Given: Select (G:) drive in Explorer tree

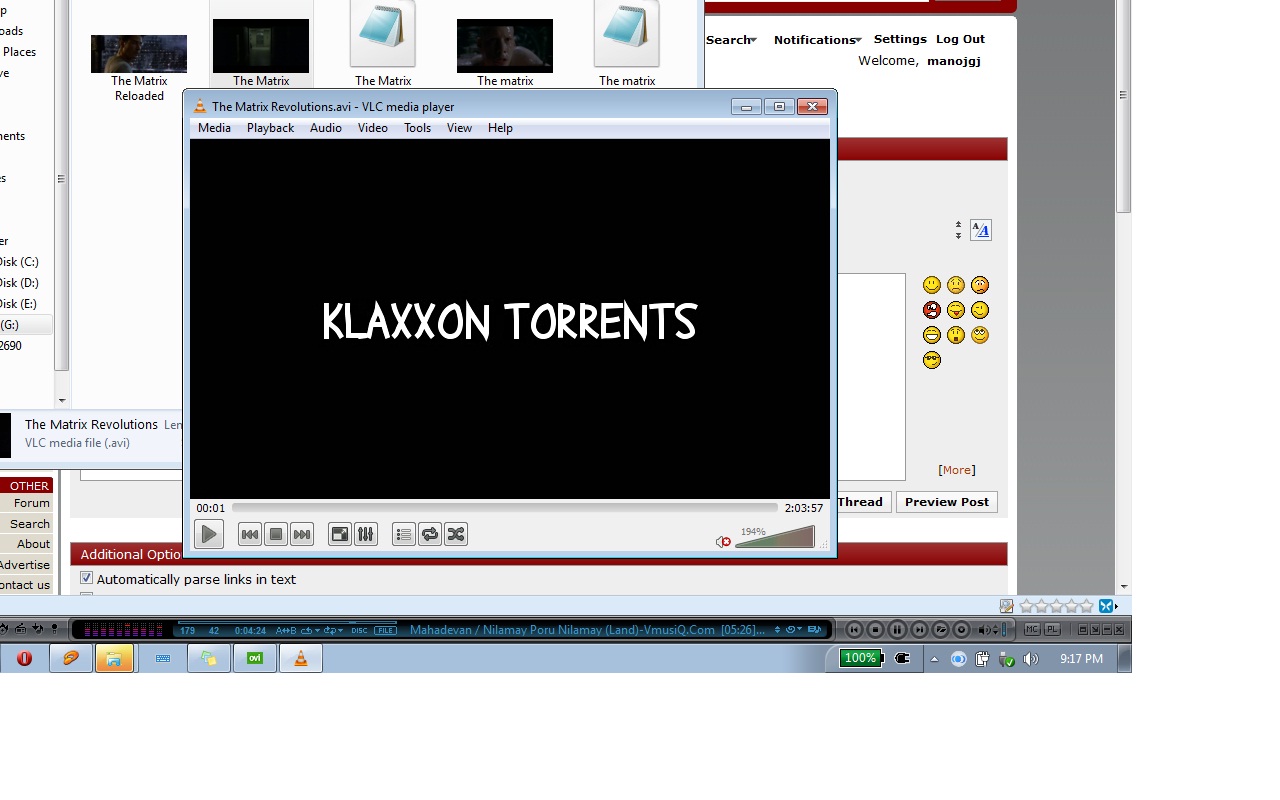Looking at the screenshot, I should coord(10,325).
